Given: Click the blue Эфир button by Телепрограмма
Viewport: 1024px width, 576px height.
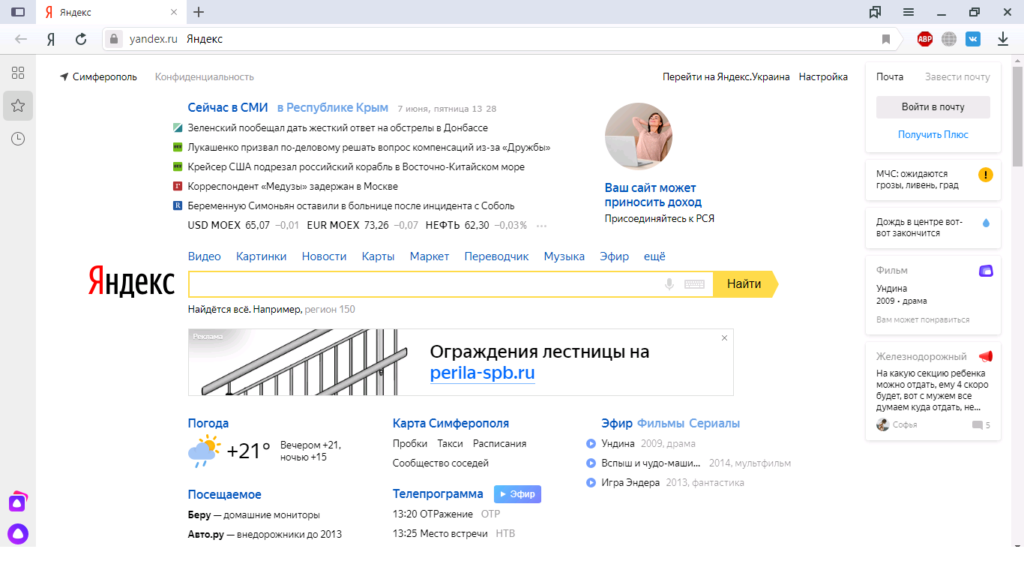Looking at the screenshot, I should [x=517, y=494].
